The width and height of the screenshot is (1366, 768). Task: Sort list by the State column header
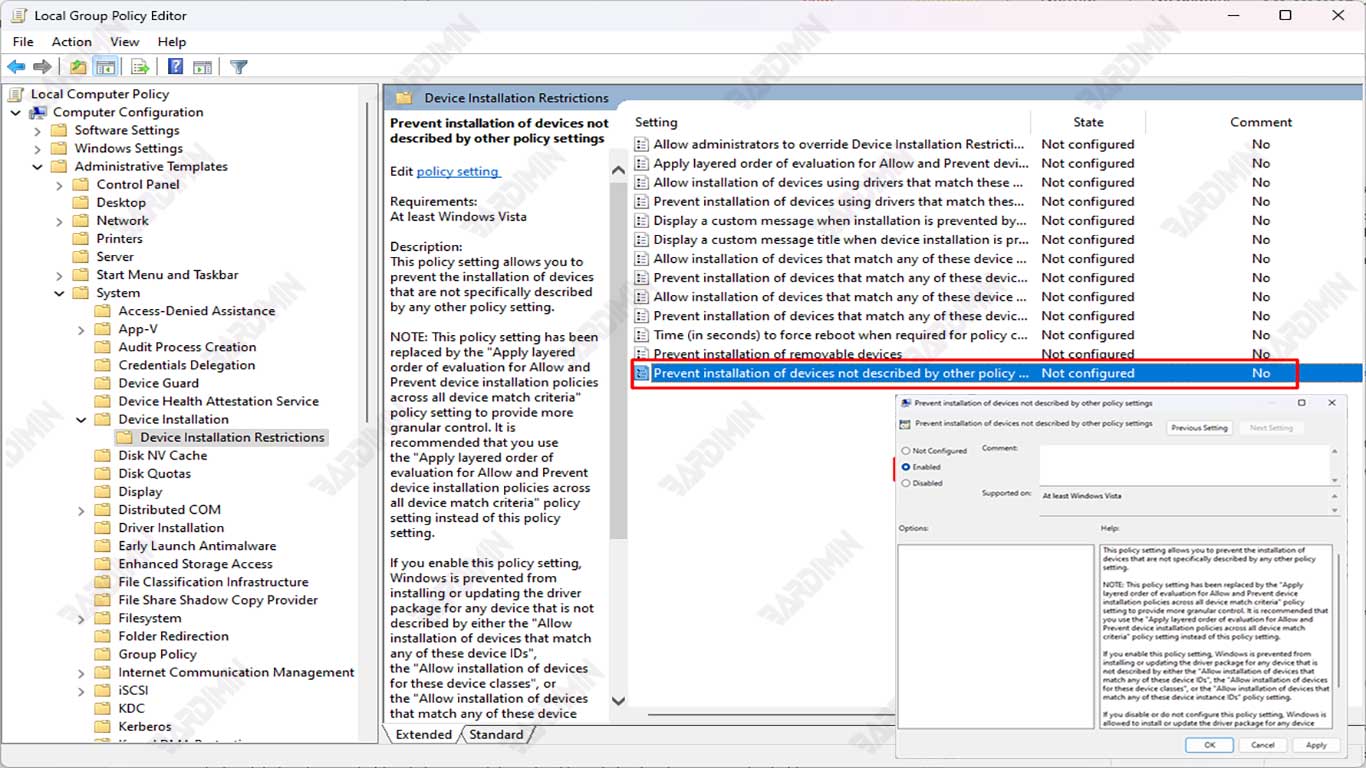[x=1088, y=122]
